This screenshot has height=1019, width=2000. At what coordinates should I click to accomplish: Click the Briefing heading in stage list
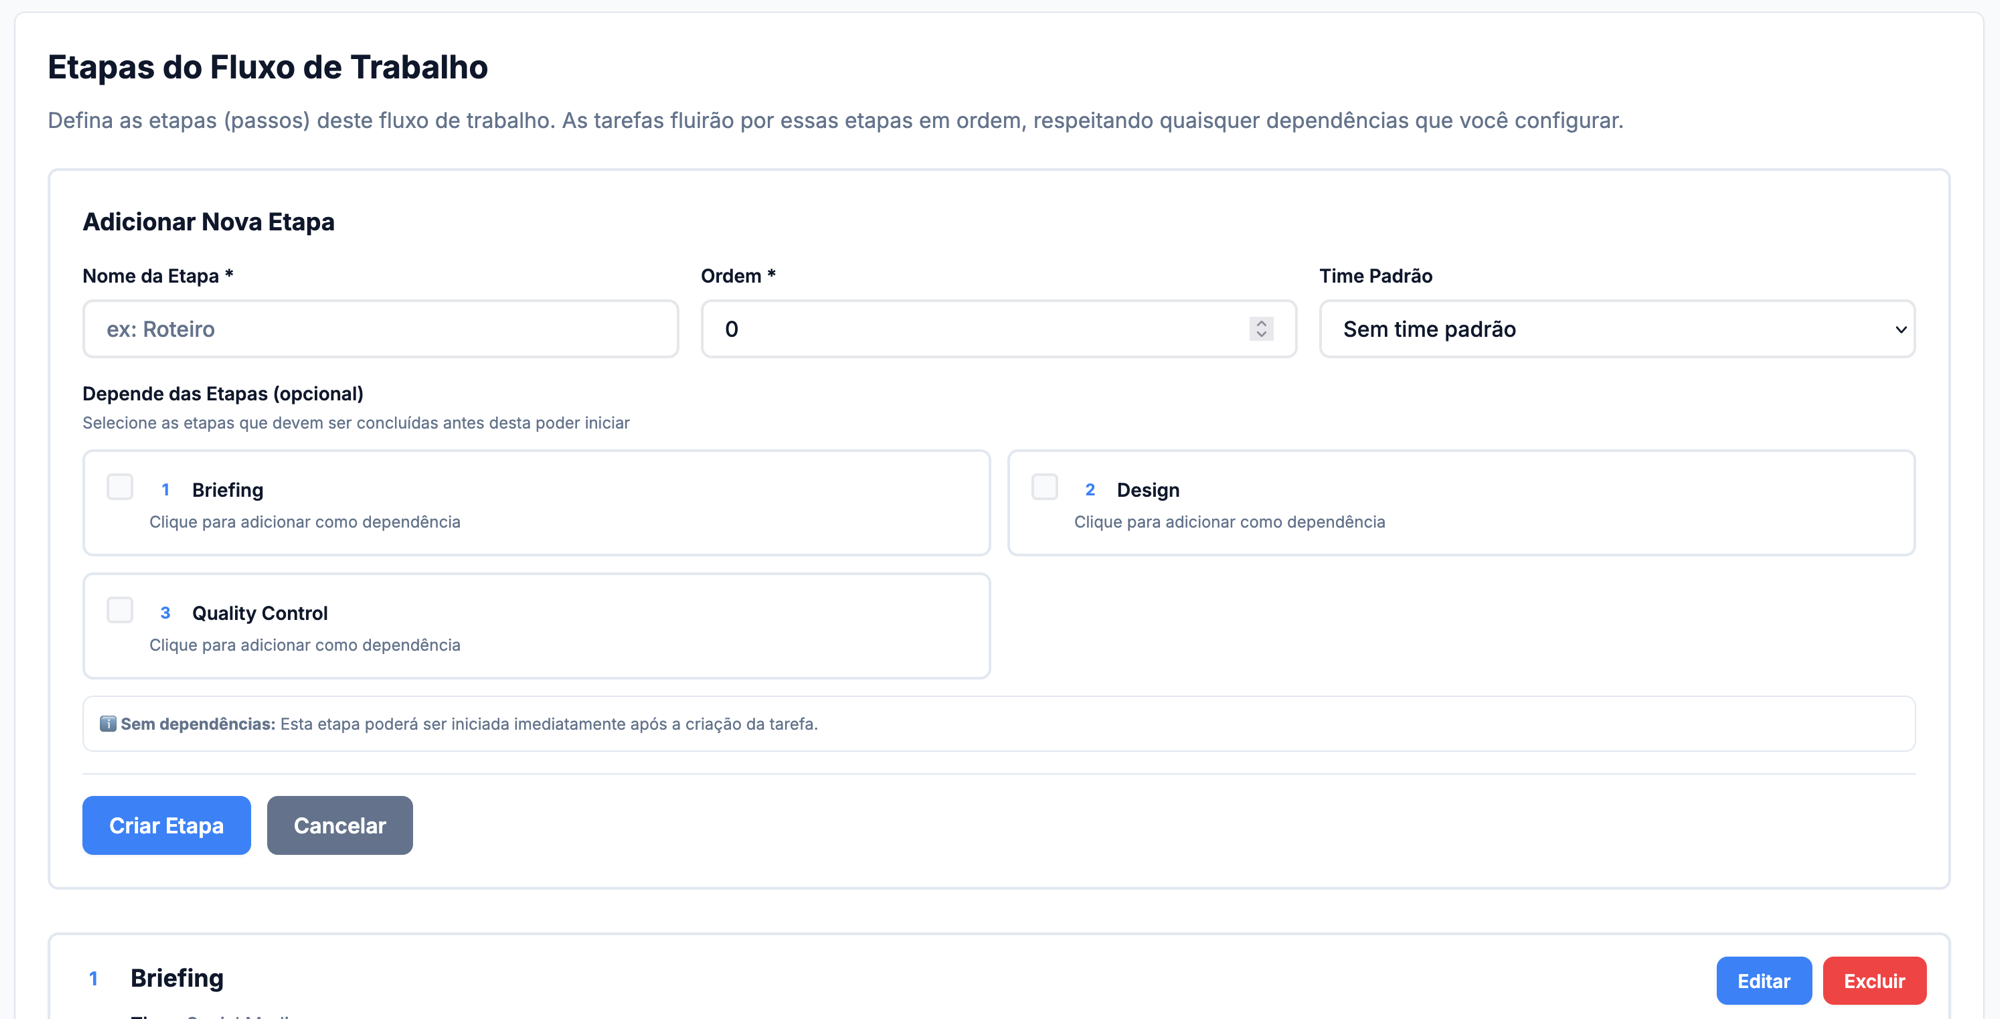[177, 978]
